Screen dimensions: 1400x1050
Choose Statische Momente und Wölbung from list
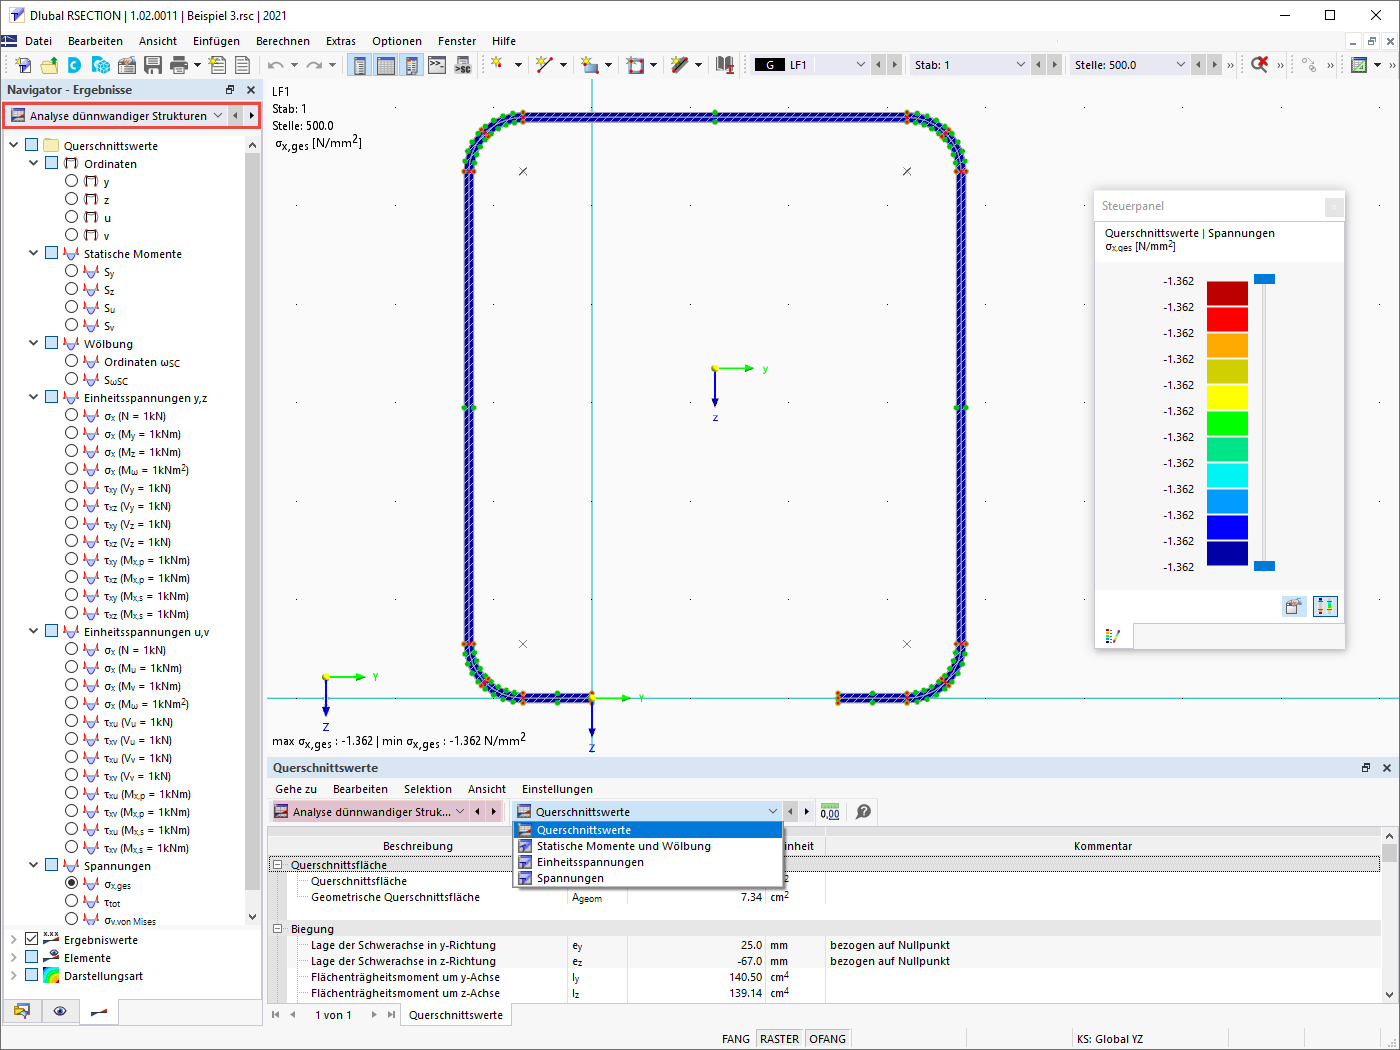[x=647, y=846]
